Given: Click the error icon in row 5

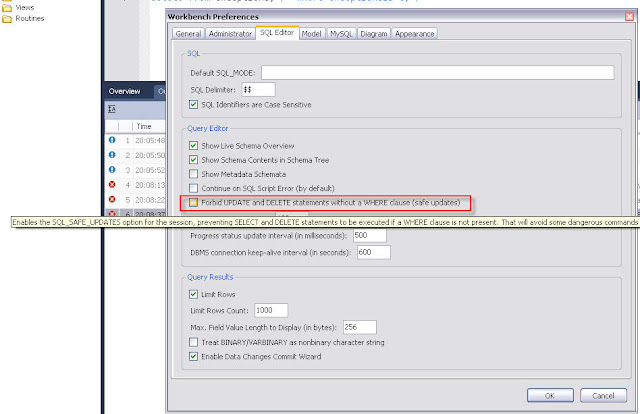Looking at the screenshot, I should [x=112, y=199].
